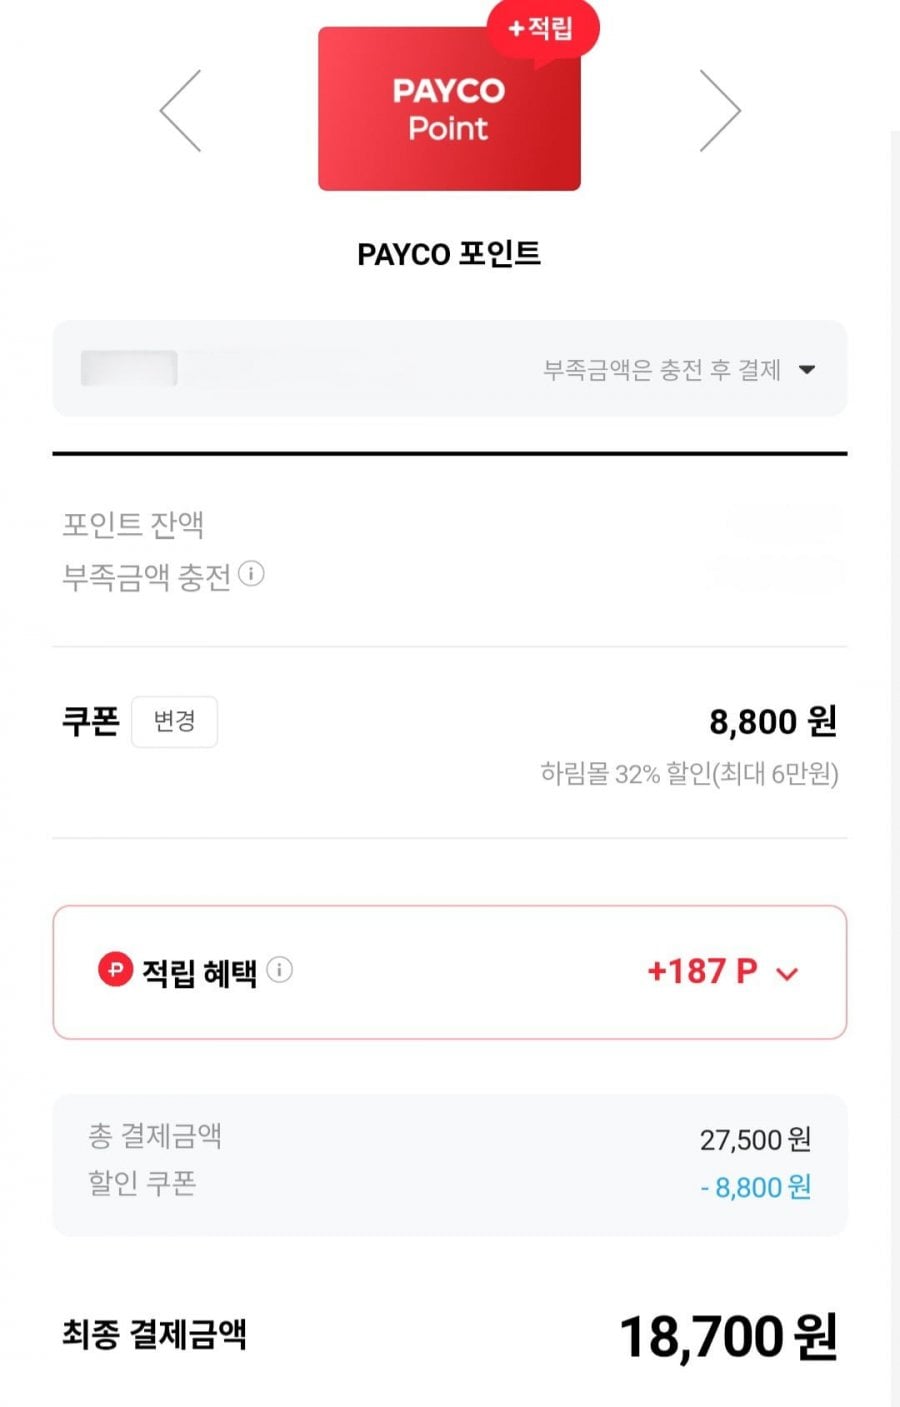
Task: Tap the +적립 badge on the card
Action: pos(542,30)
